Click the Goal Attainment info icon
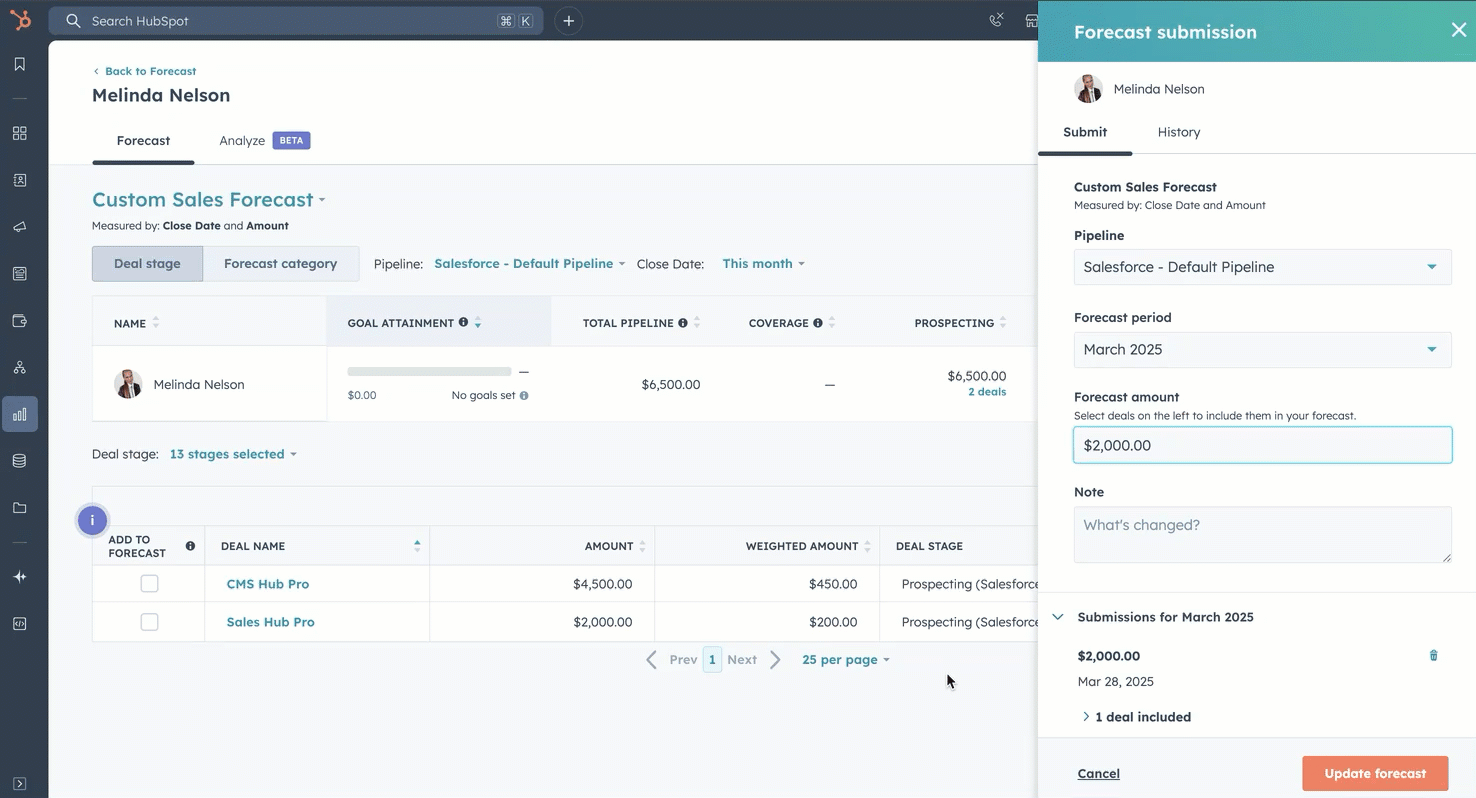The height and width of the screenshot is (798, 1476). (x=463, y=323)
